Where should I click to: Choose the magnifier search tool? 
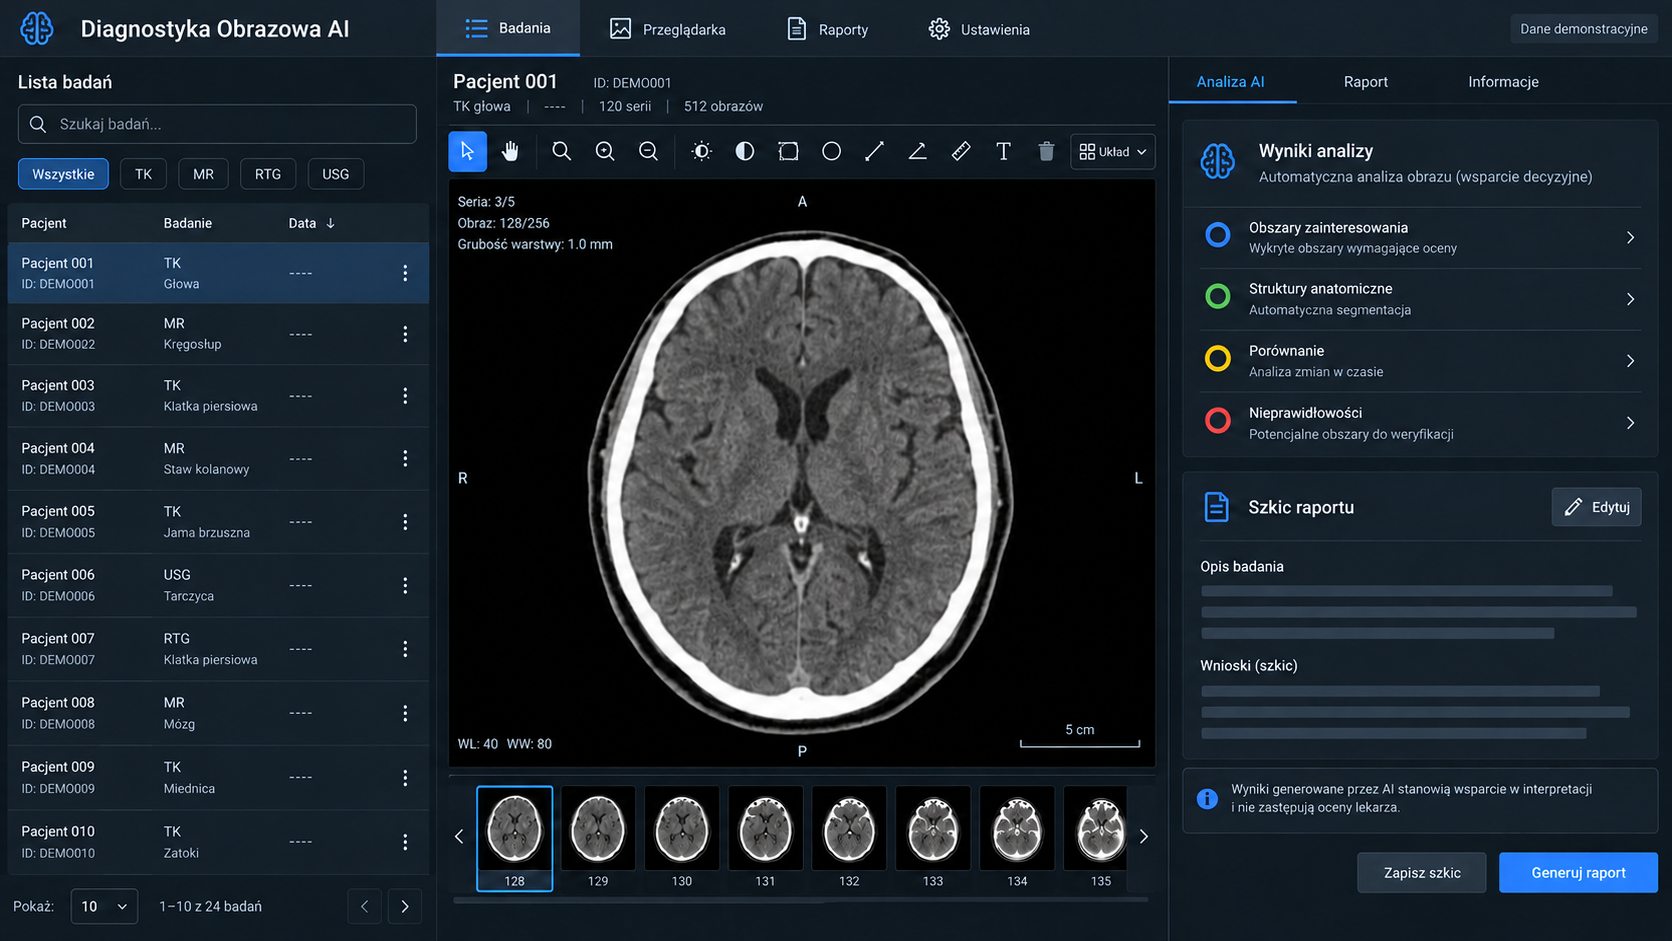coord(562,151)
